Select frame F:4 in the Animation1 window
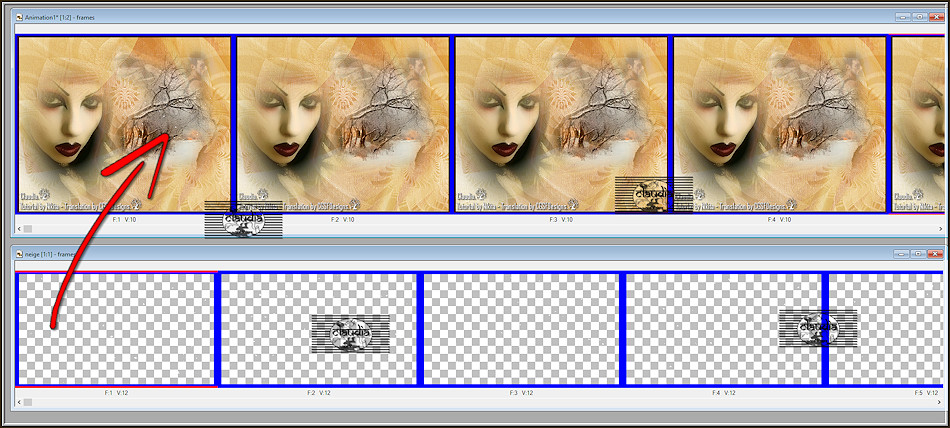 coord(780,124)
